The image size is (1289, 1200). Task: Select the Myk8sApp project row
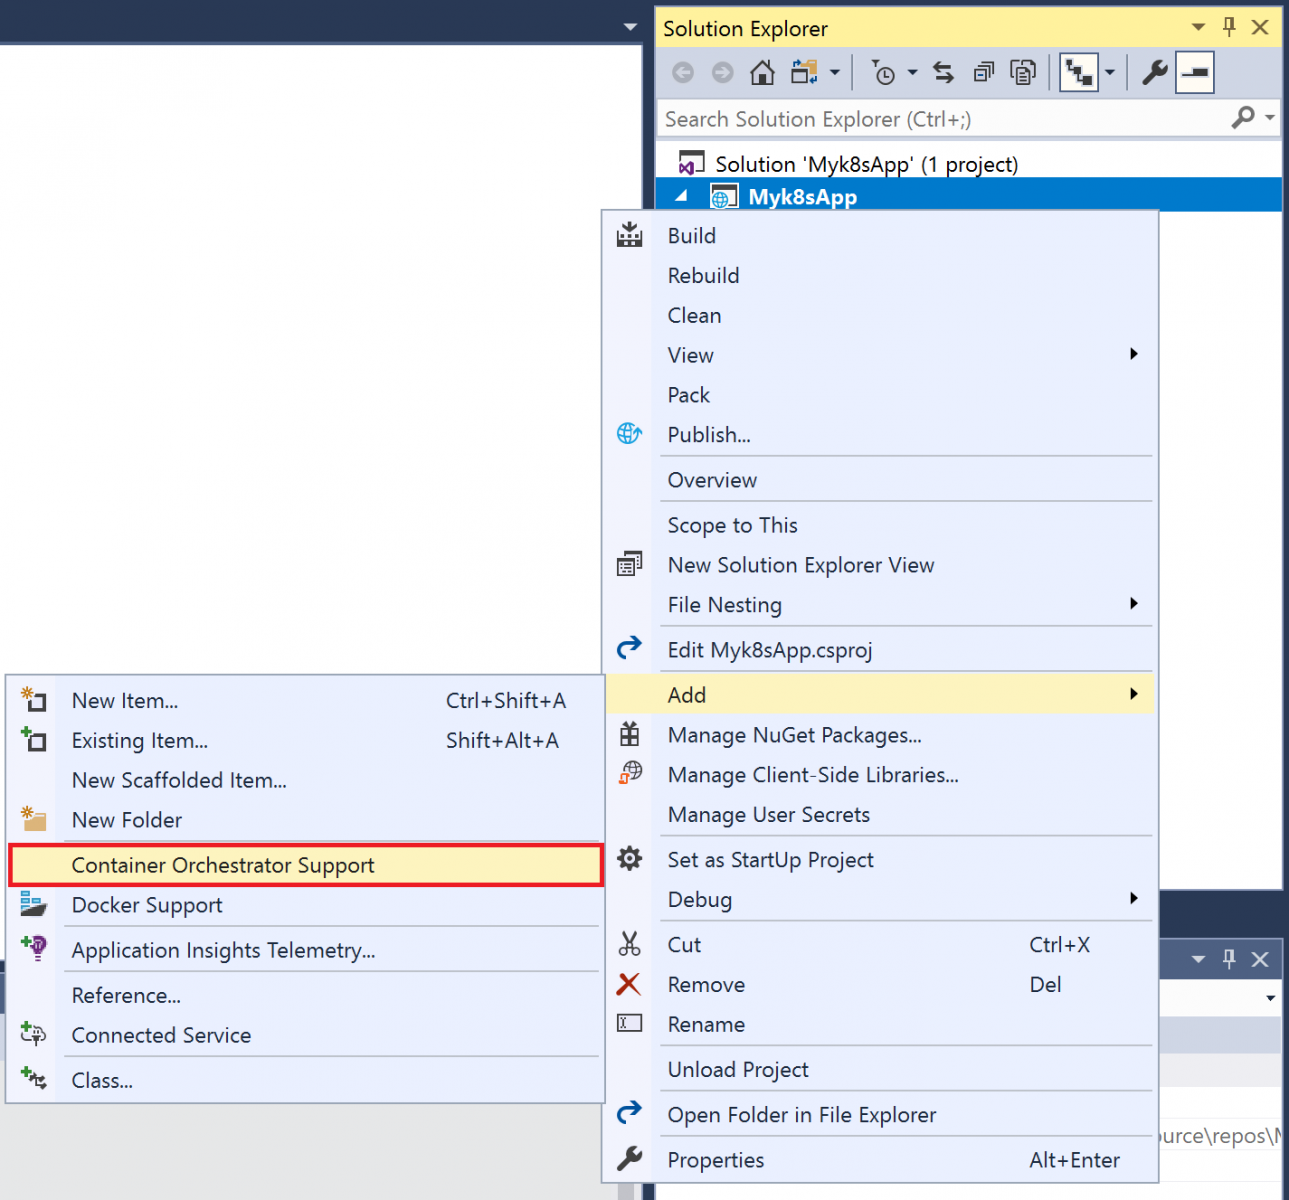point(968,196)
